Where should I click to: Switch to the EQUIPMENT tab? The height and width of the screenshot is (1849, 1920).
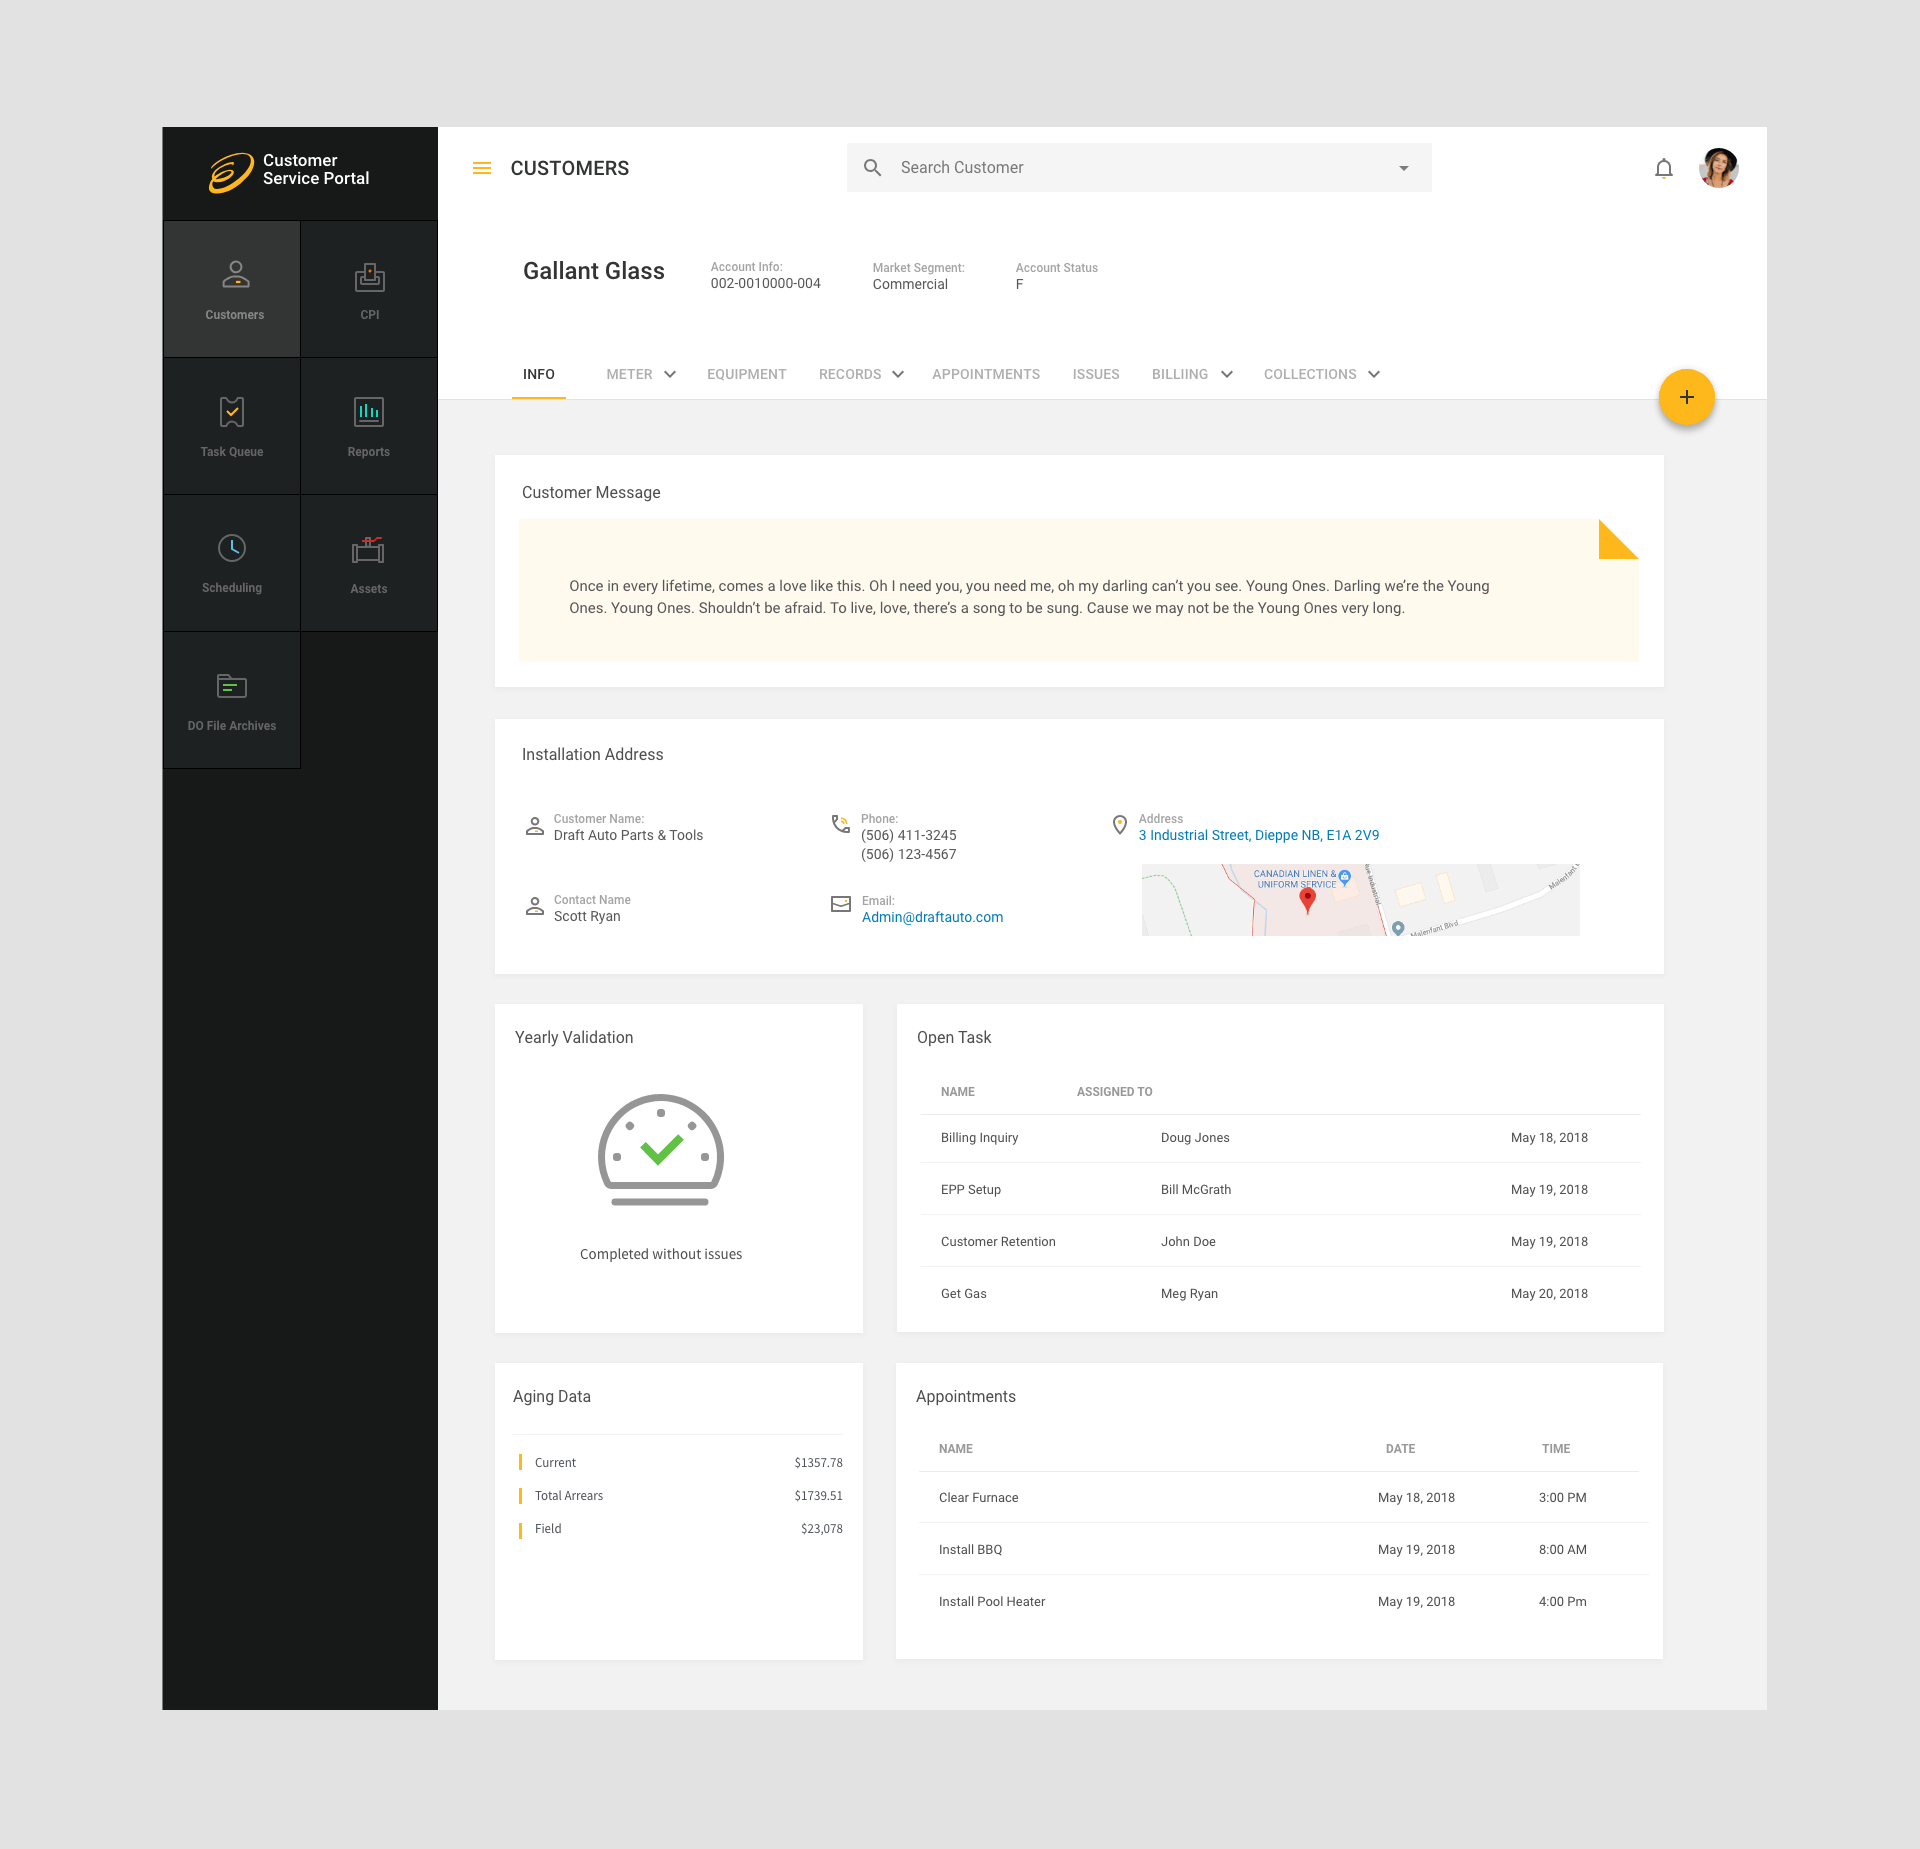(x=747, y=374)
